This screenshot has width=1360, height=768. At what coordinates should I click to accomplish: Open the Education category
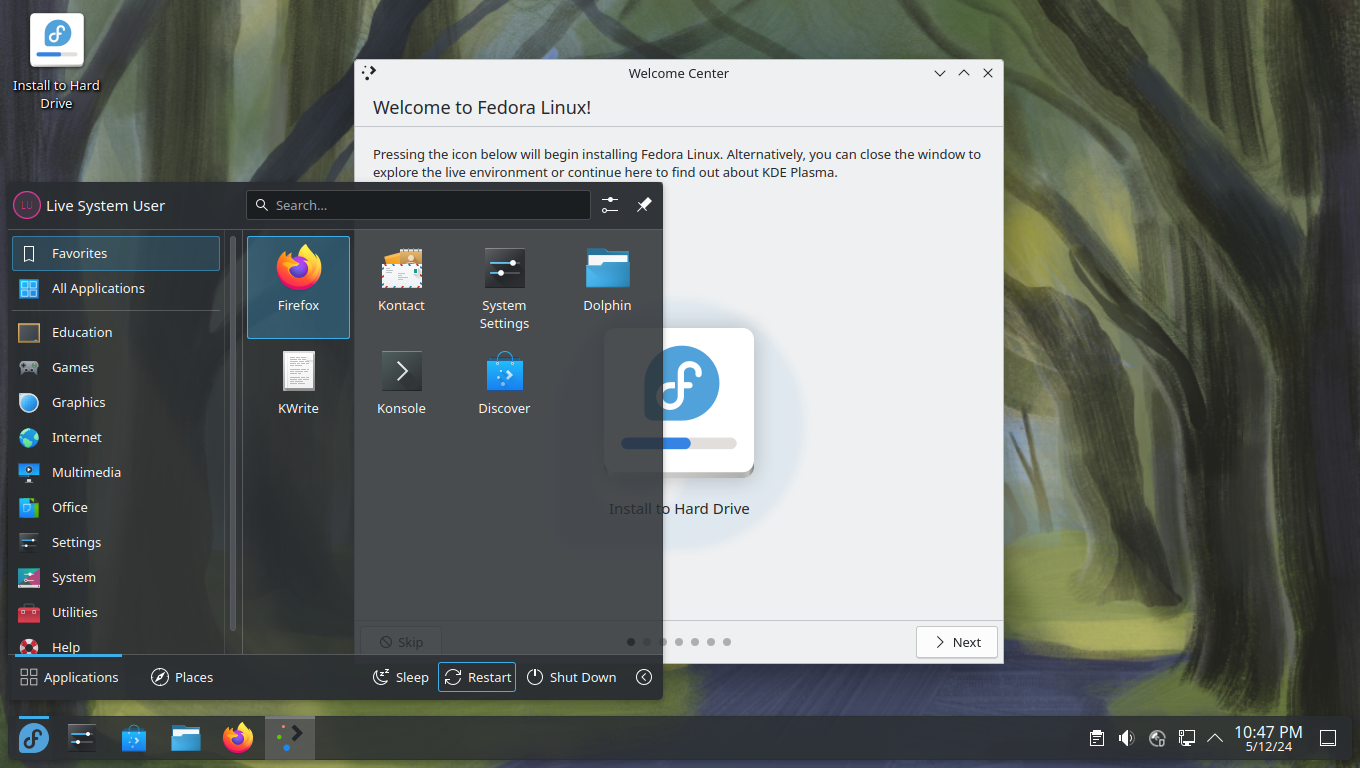point(116,332)
